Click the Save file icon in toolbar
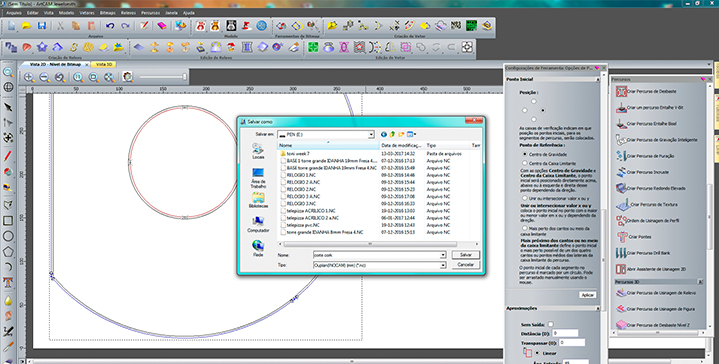The height and width of the screenshot is (364, 719). point(42,26)
